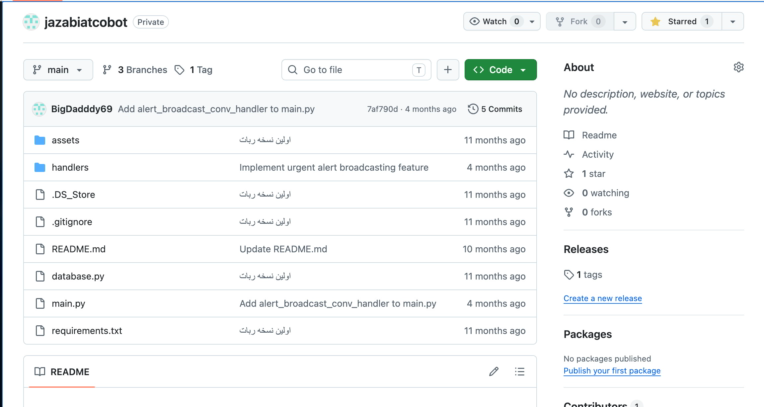
Task: Open the requirements.txt file
Action: click(x=87, y=330)
